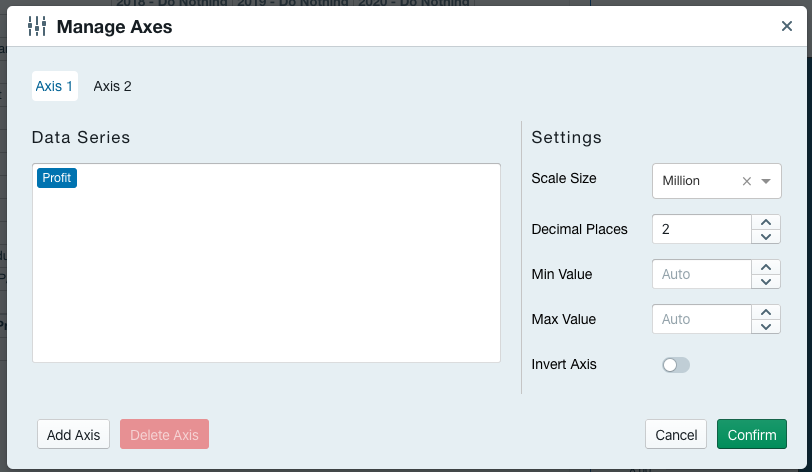This screenshot has height=472, width=812.
Task: Decrement the Min Value stepper
Action: coord(765,282)
